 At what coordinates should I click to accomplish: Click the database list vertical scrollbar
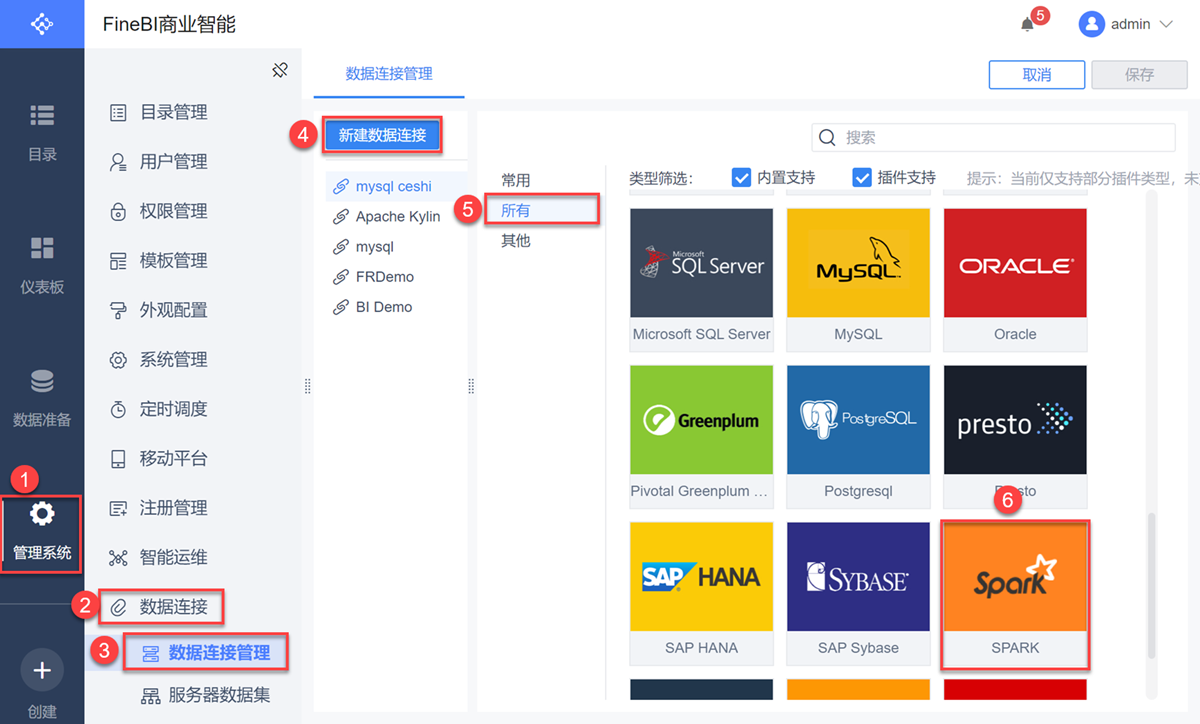coord(1151,585)
